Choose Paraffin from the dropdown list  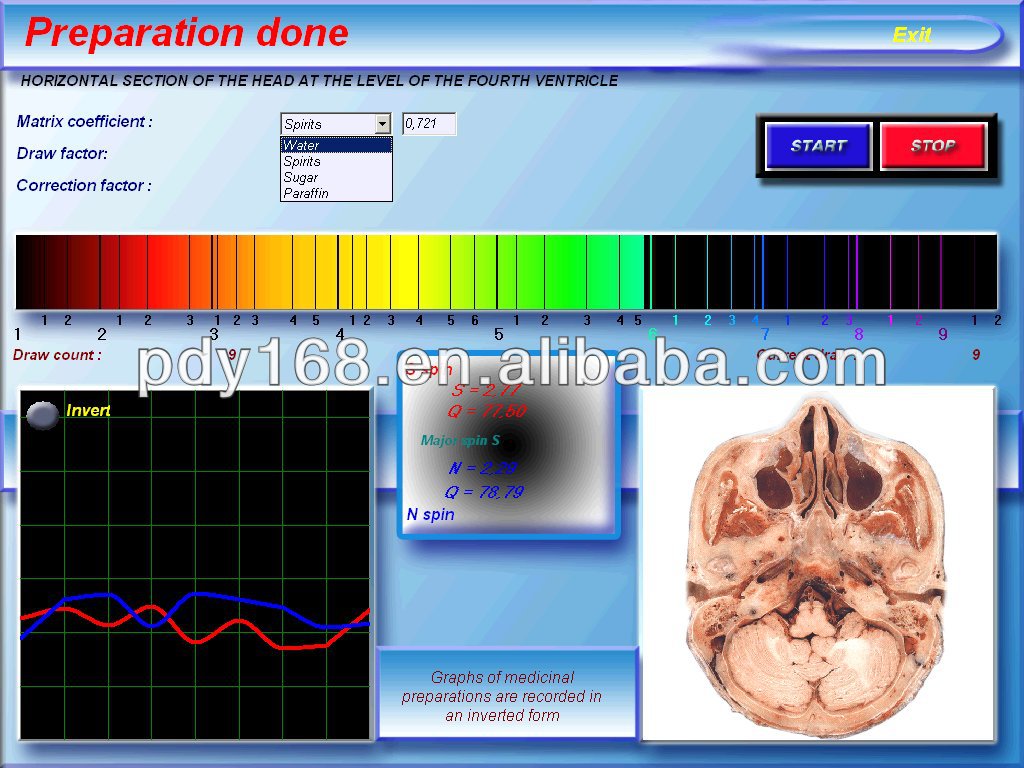pyautogui.click(x=336, y=193)
